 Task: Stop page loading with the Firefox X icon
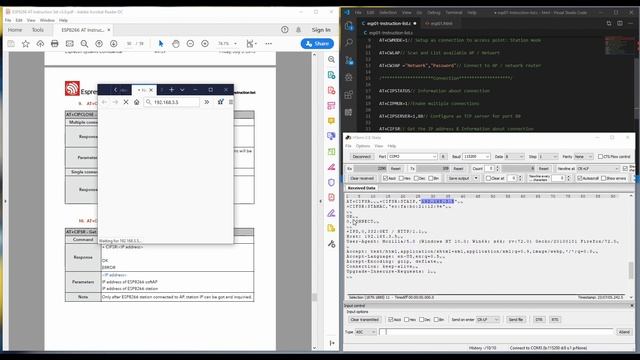tap(126, 102)
